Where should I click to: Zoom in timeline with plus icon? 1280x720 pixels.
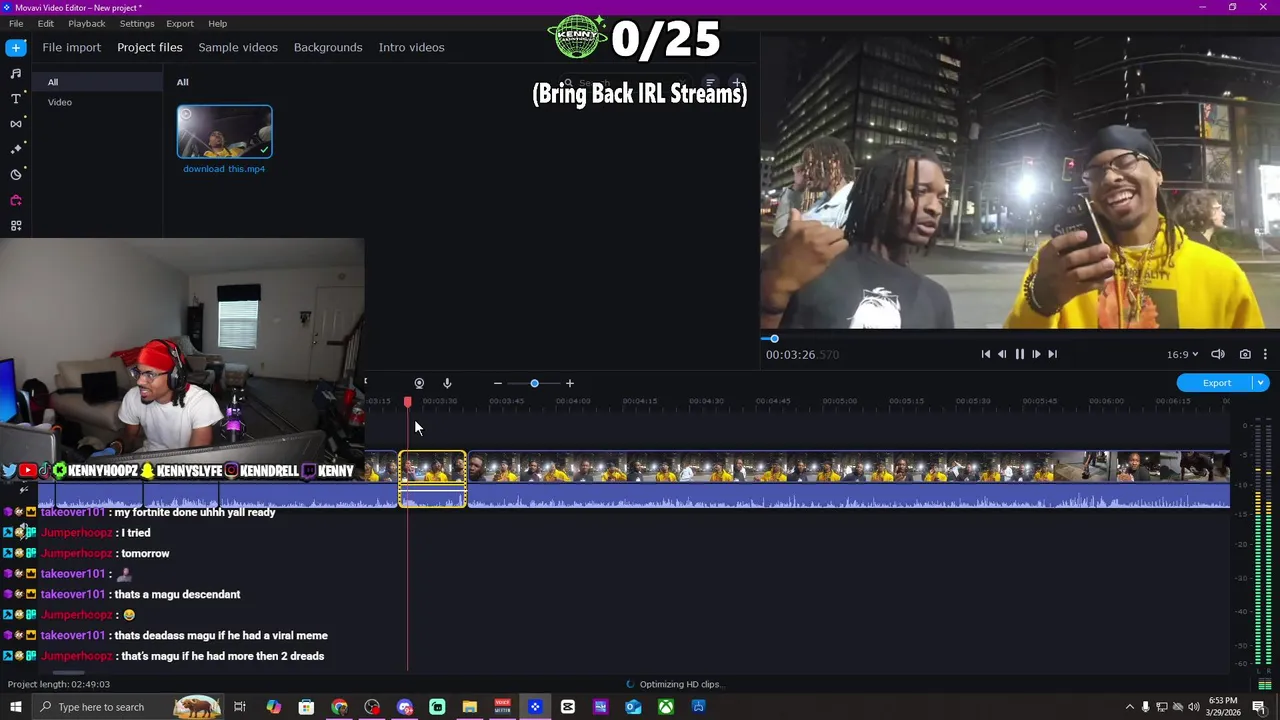click(570, 383)
